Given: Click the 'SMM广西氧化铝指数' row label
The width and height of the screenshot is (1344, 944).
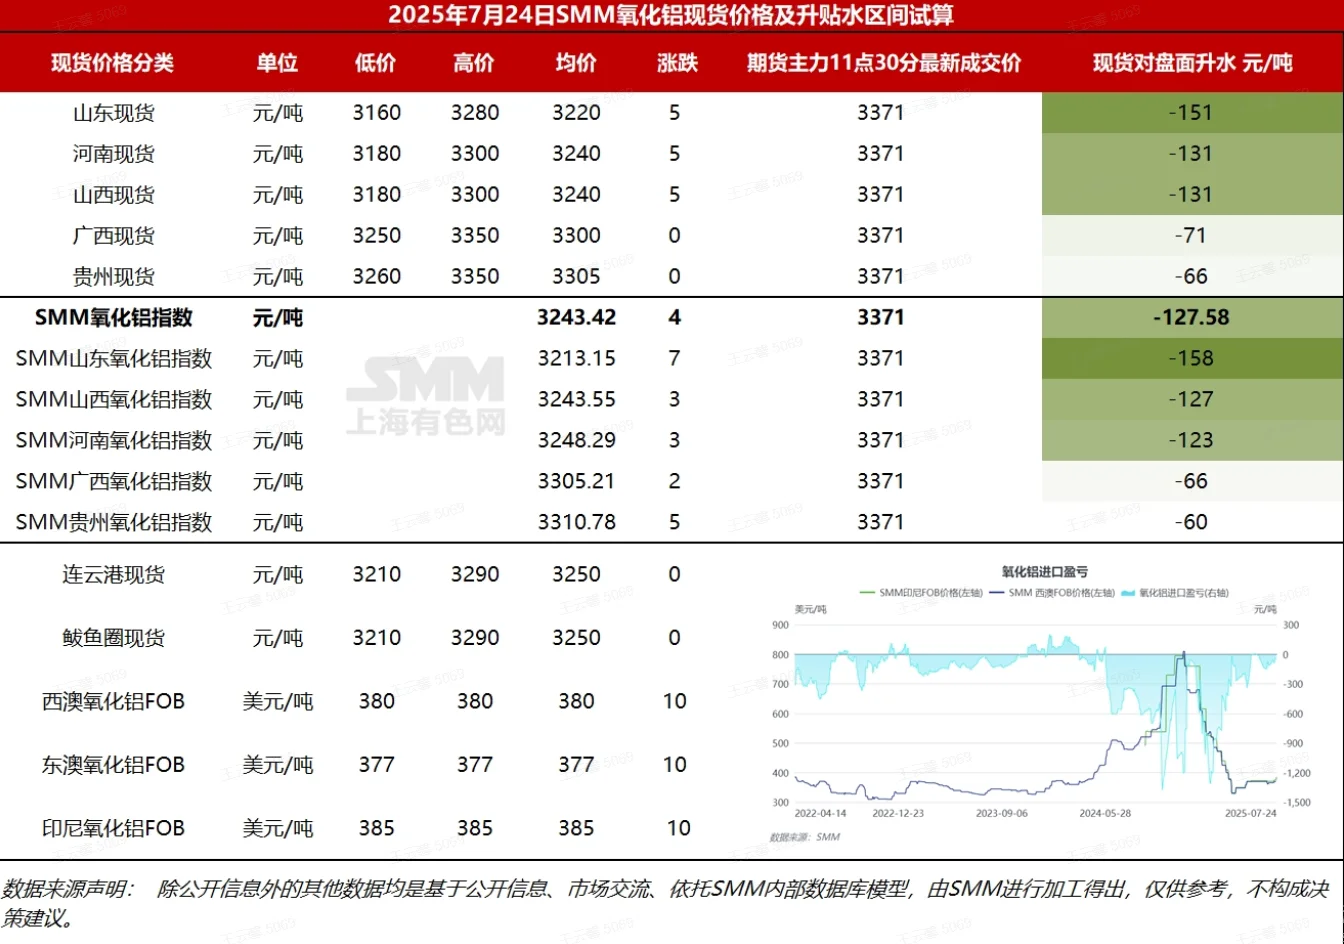Looking at the screenshot, I should click(114, 482).
